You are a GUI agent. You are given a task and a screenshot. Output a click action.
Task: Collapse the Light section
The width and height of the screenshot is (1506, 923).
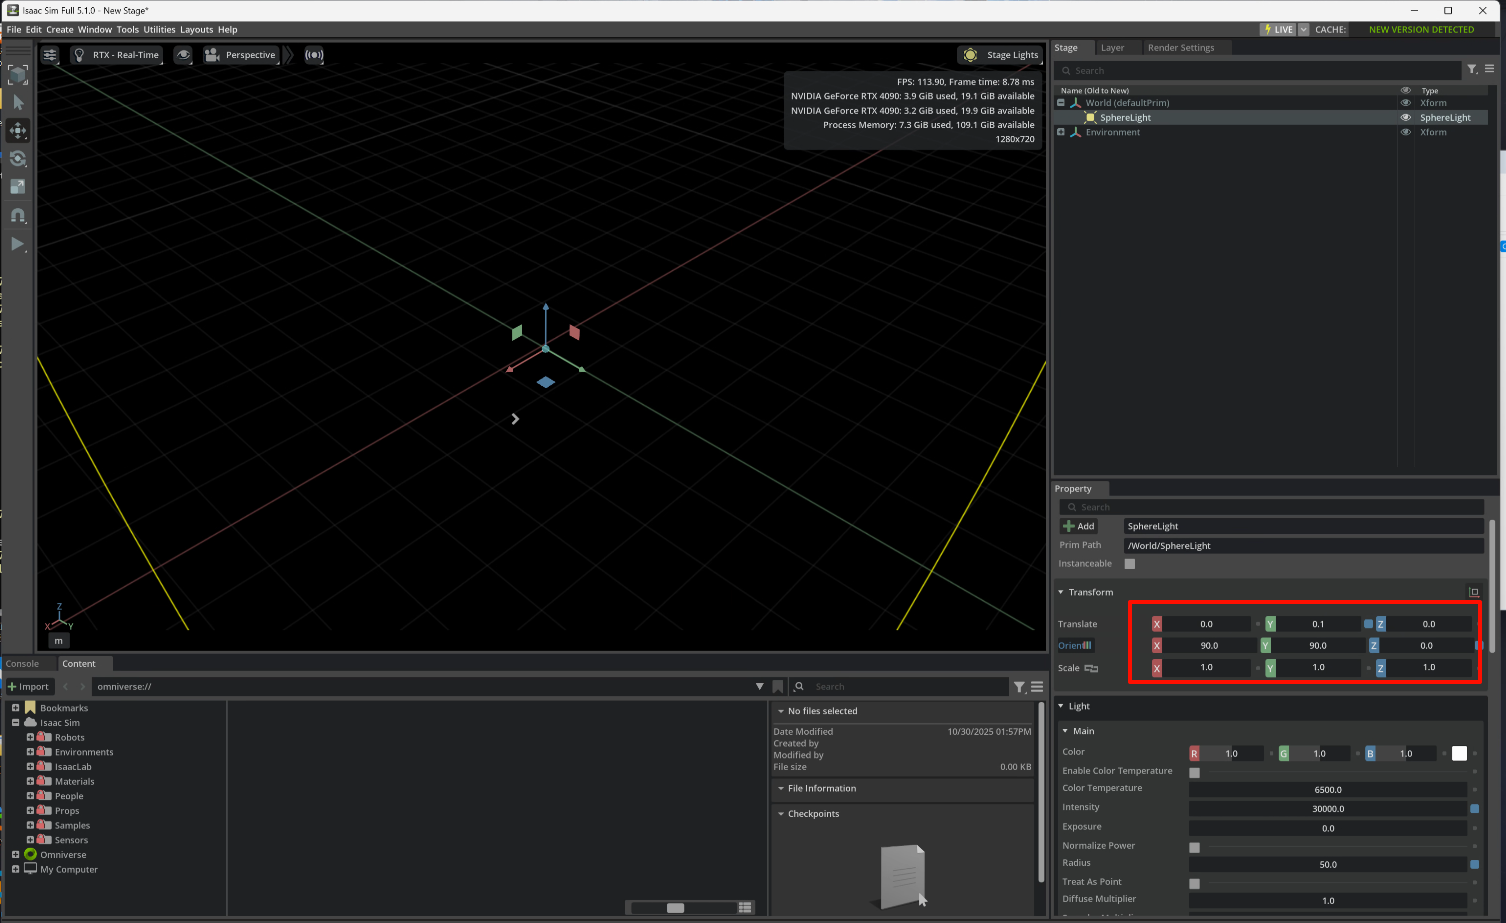tap(1061, 706)
